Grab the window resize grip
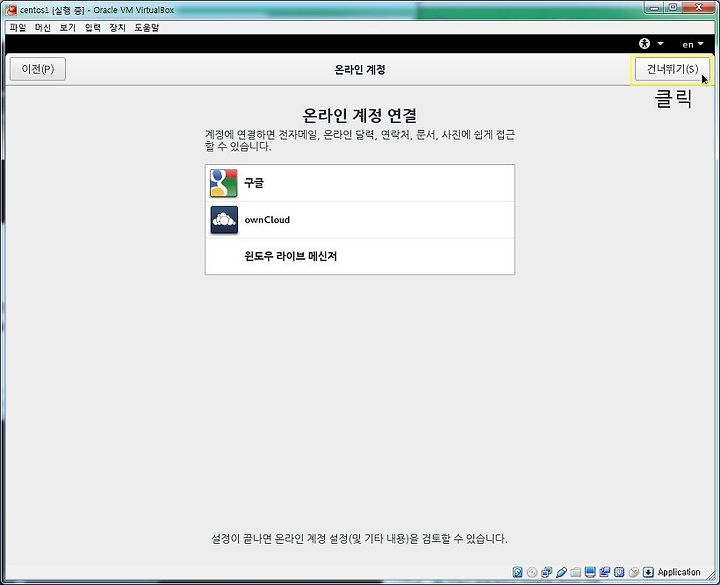The height and width of the screenshot is (585, 720). tap(711, 574)
